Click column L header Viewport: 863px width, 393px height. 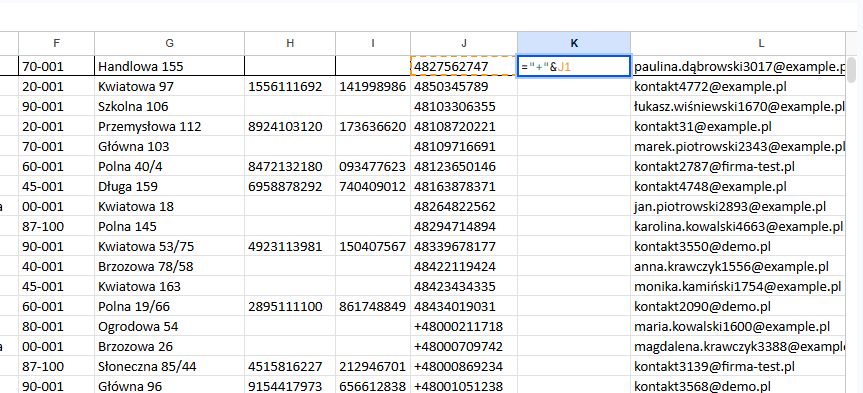pos(738,43)
